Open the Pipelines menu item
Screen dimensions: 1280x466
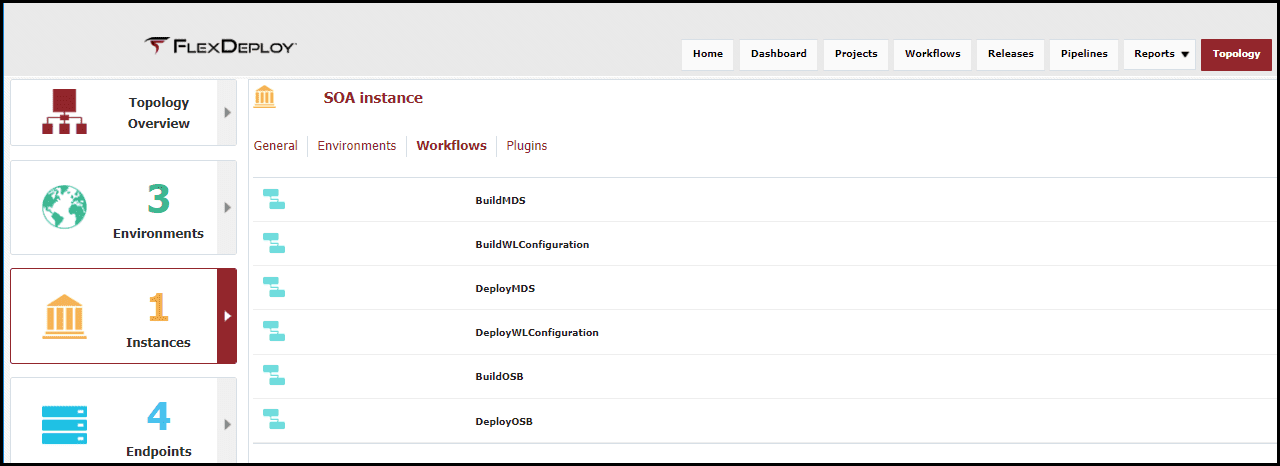(x=1084, y=54)
